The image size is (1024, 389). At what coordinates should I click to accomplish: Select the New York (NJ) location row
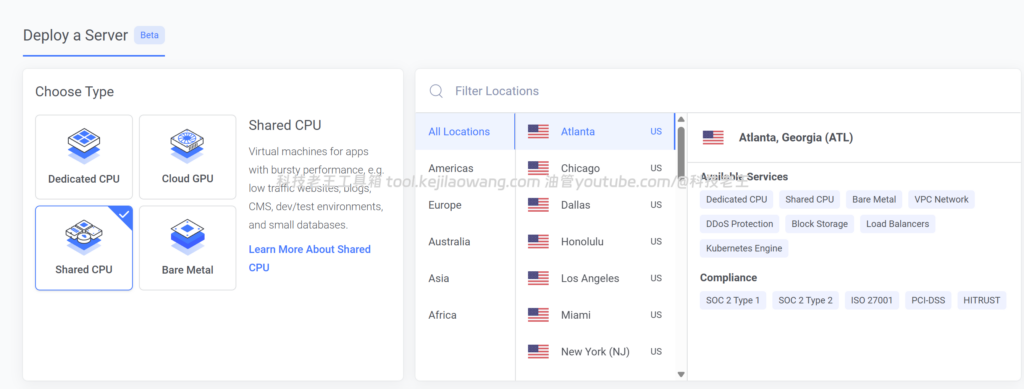595,351
